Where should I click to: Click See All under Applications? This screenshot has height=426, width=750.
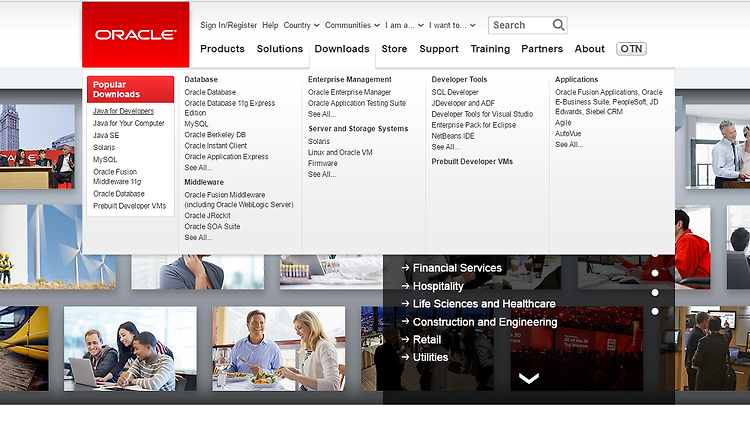[569, 145]
